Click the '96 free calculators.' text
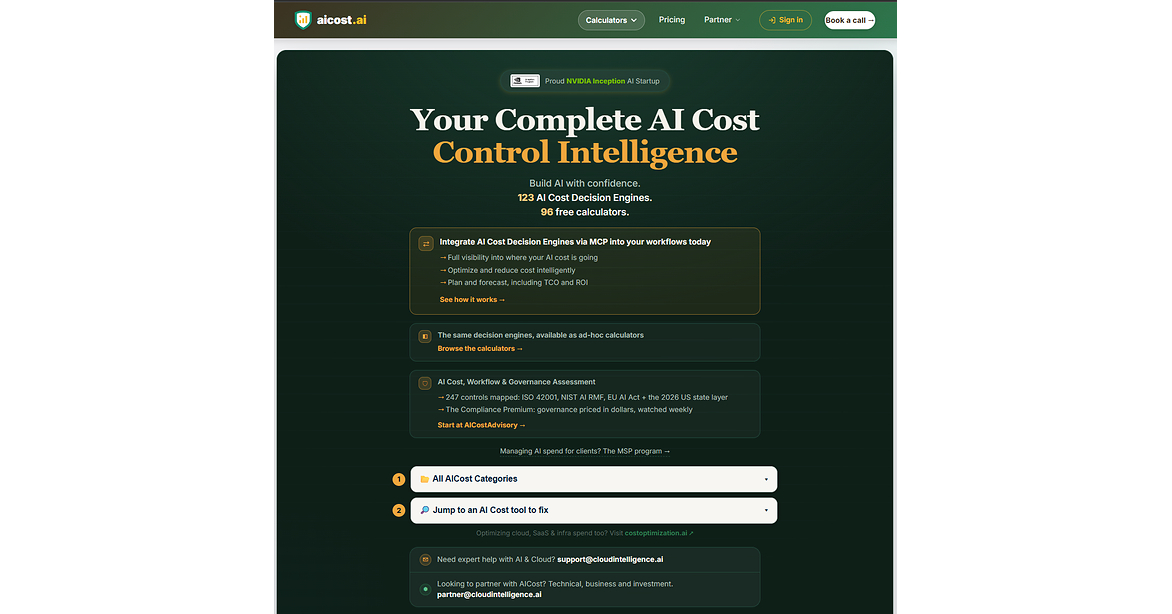Image resolution: width=1172 pixels, height=614 pixels. tap(585, 212)
